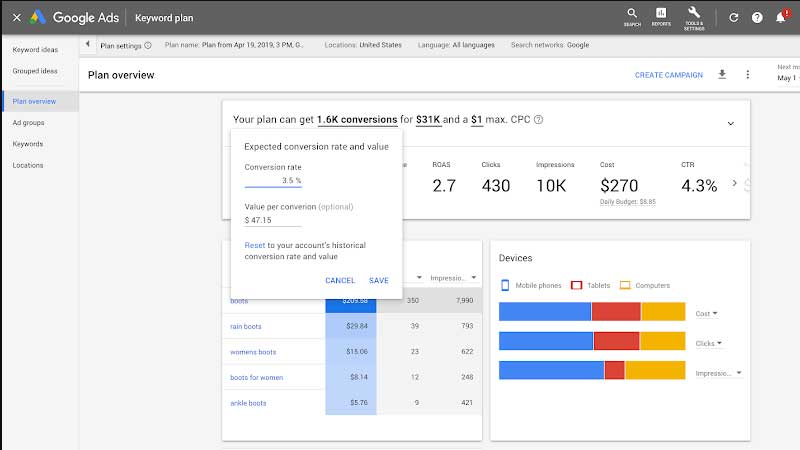The image size is (800, 450).
Task: Open the ankle boots keyword
Action: pos(248,403)
